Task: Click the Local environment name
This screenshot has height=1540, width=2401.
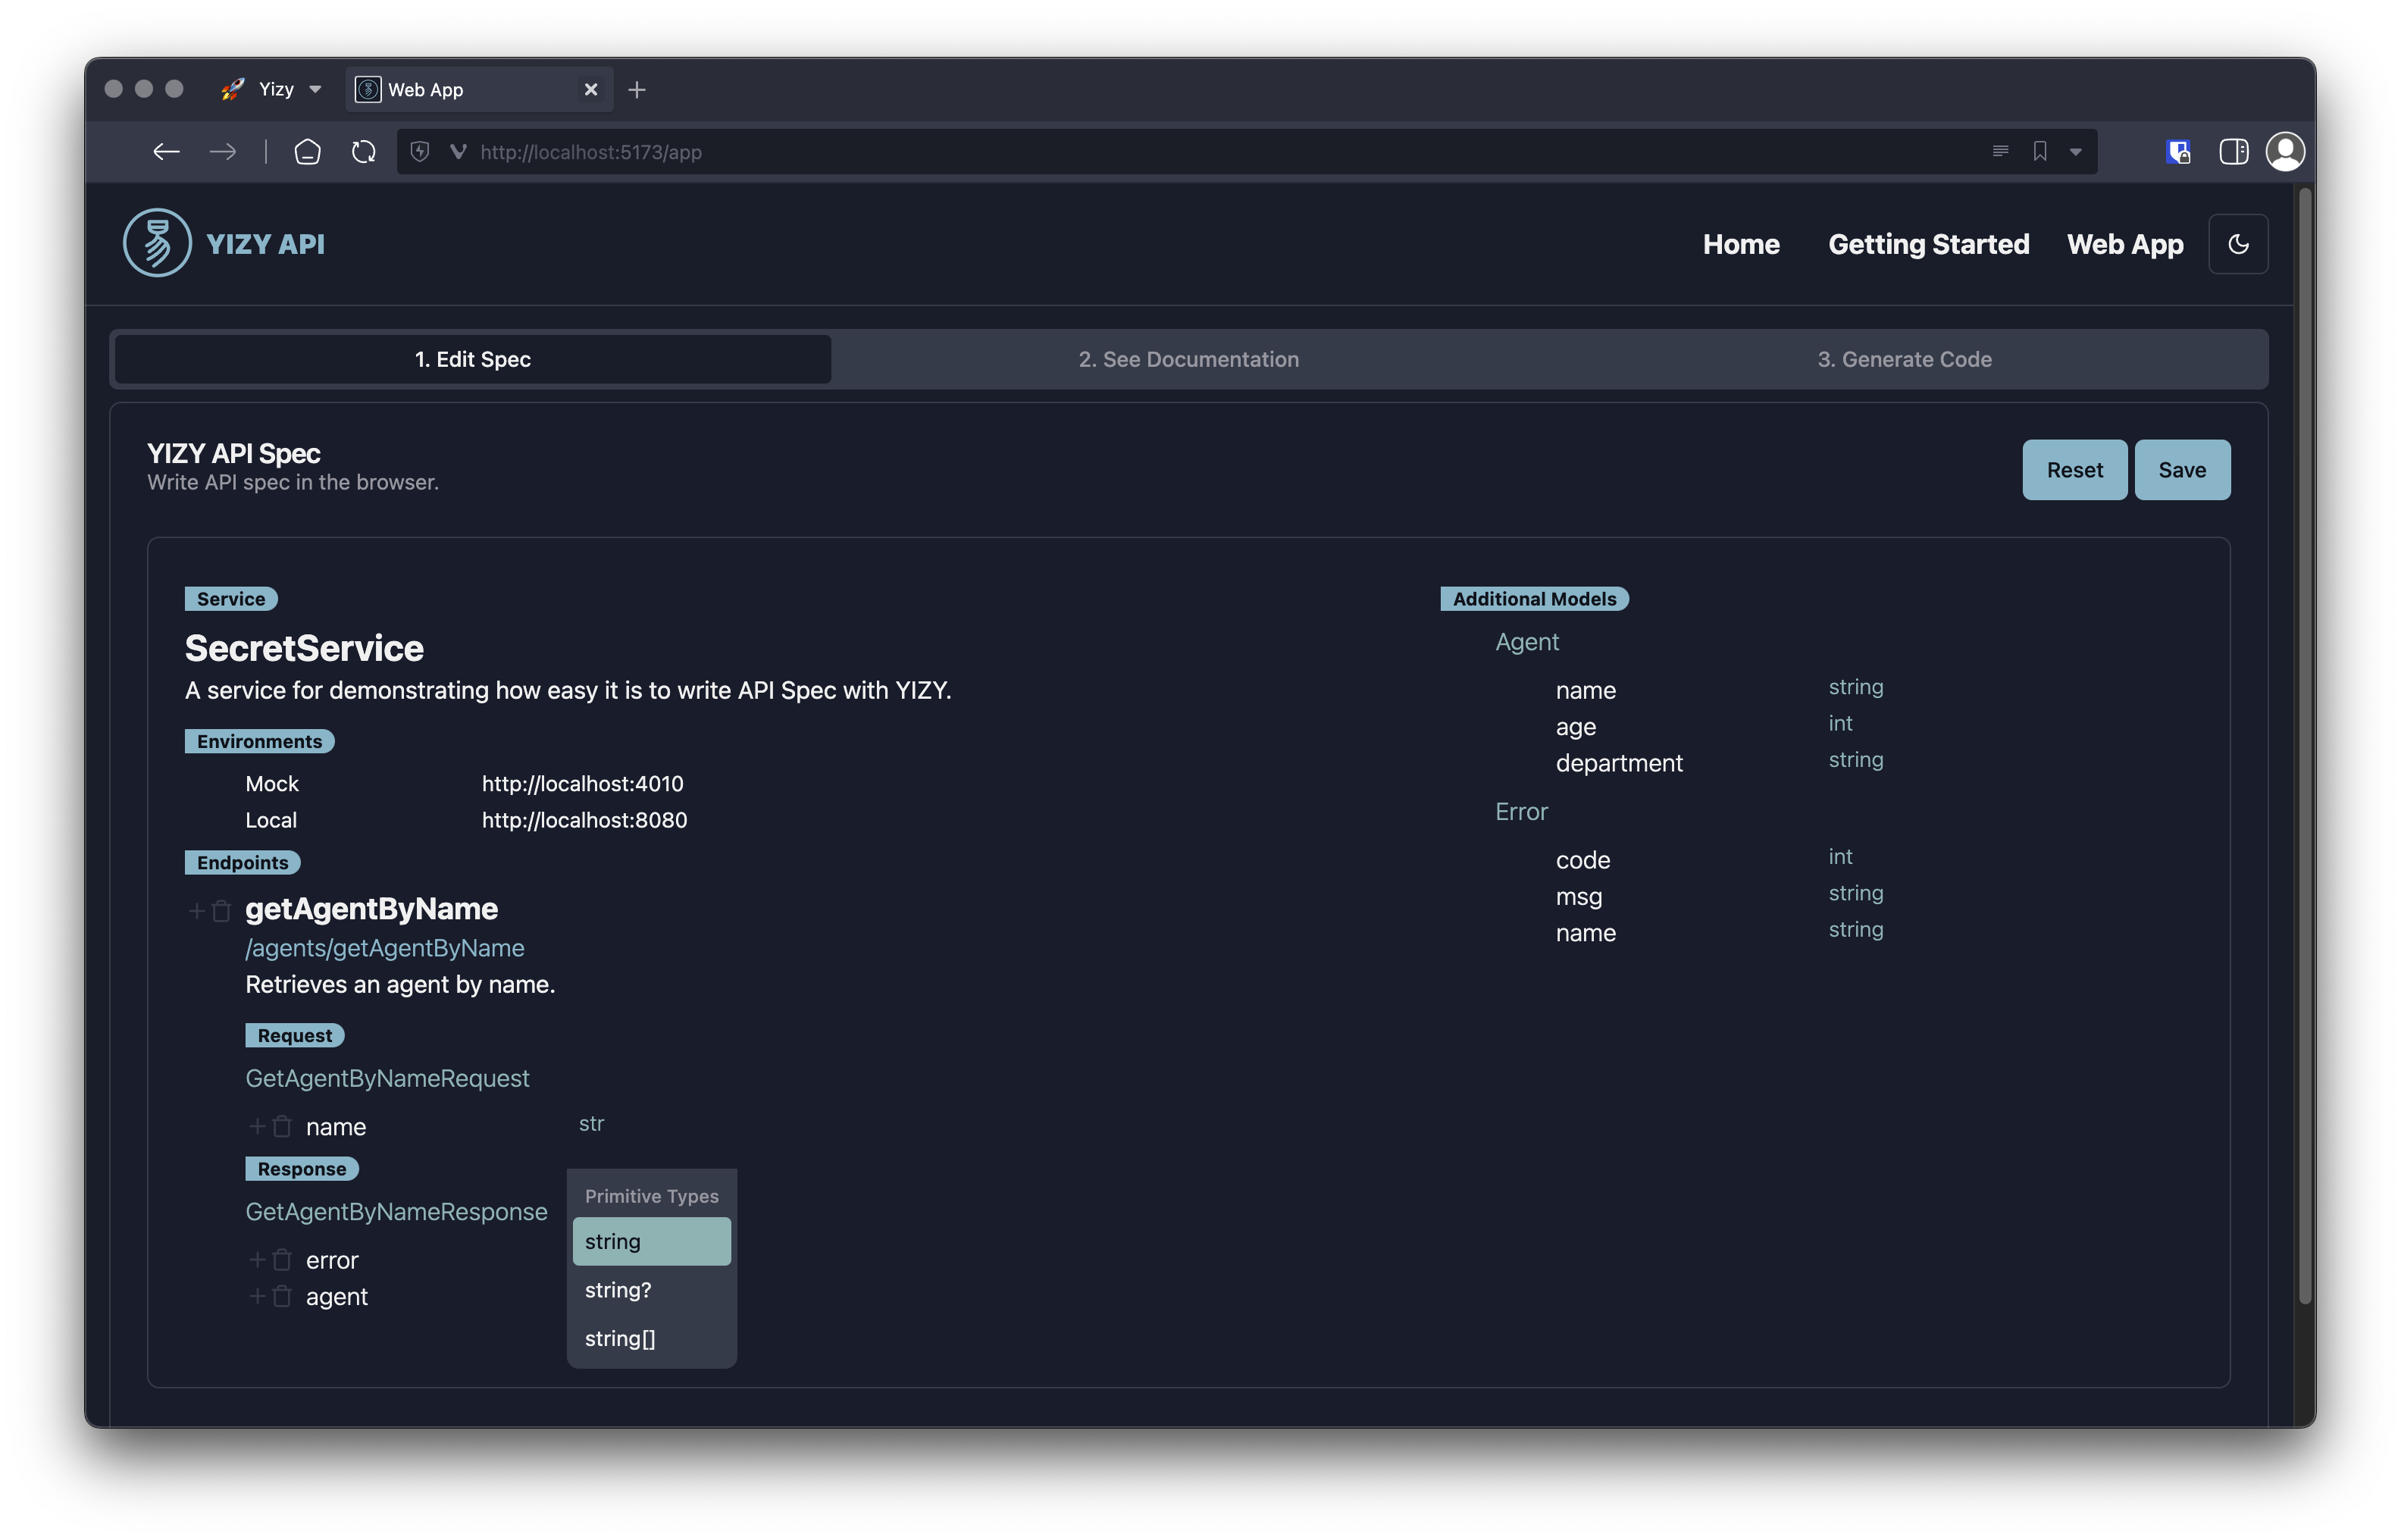Action: point(271,820)
